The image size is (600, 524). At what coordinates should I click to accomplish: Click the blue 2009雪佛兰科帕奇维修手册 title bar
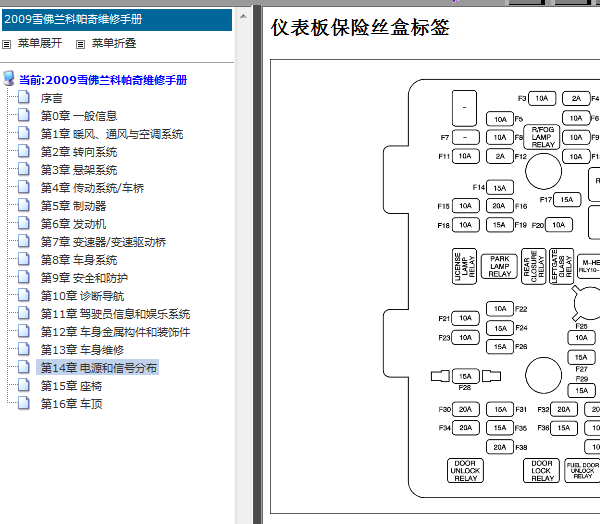coord(117,20)
